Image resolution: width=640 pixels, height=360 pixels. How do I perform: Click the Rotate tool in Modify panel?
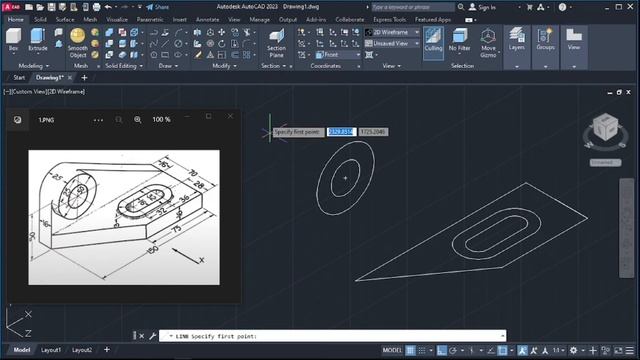pyautogui.click(x=222, y=43)
